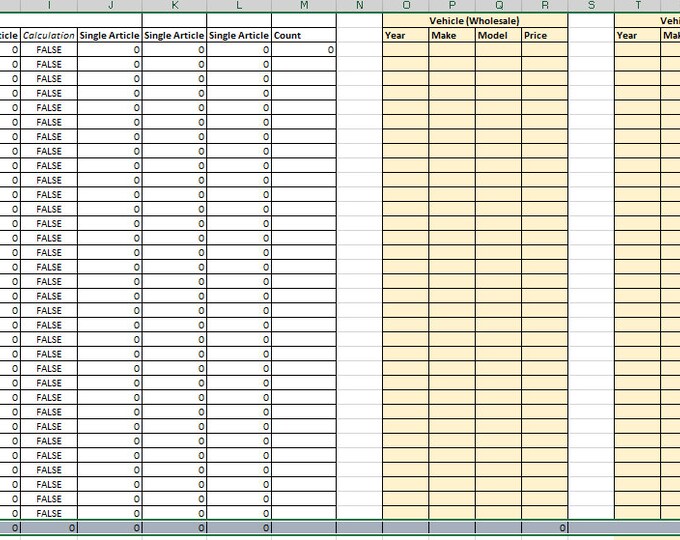Click the Count value 0 in column M
Viewport: 680px width, 540px height.
pyautogui.click(x=304, y=50)
